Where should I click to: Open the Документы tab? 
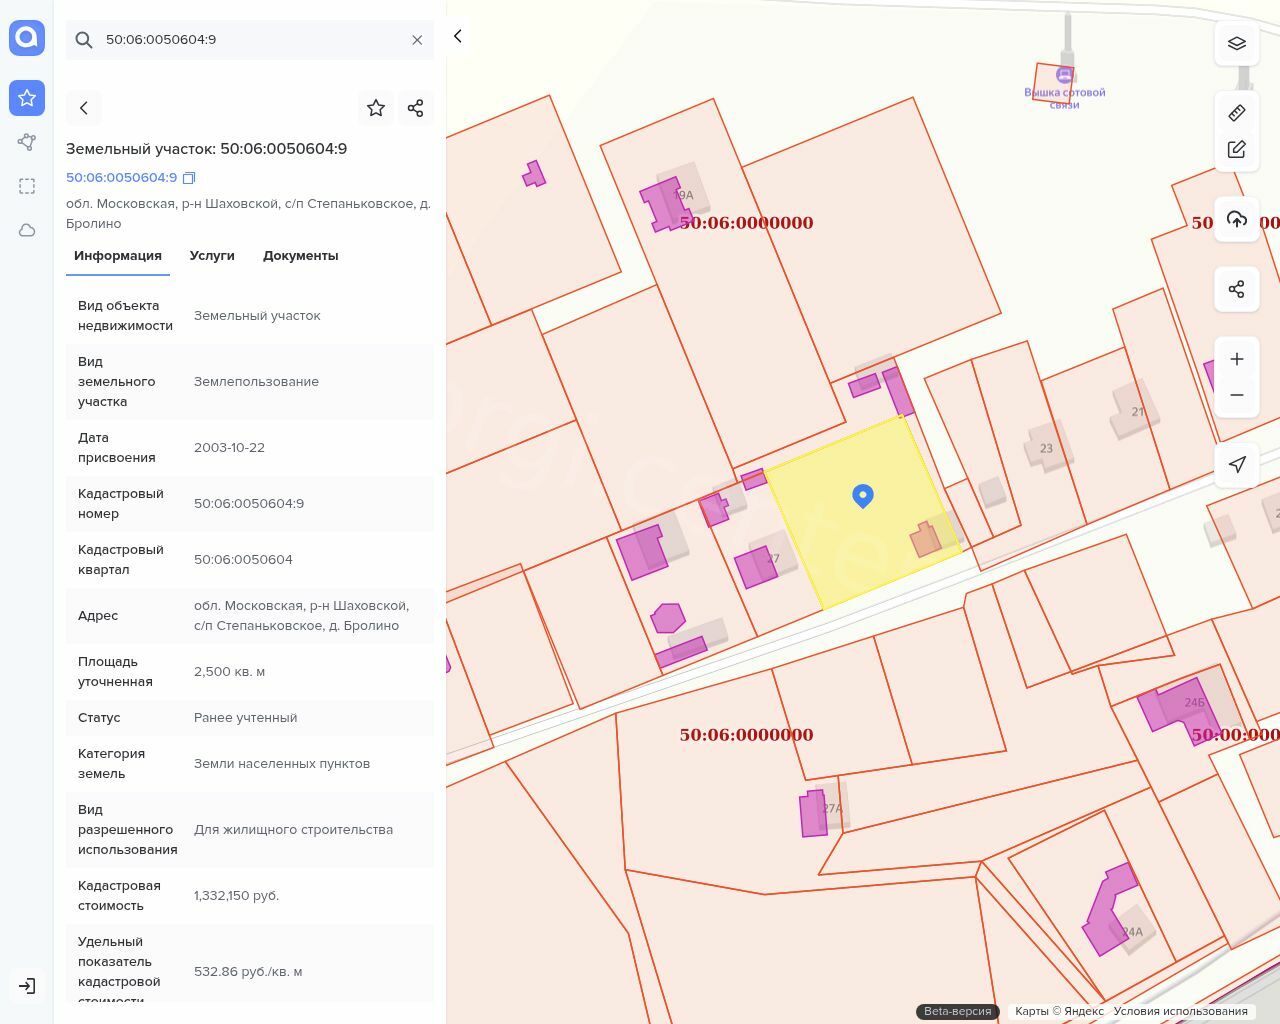tap(300, 256)
